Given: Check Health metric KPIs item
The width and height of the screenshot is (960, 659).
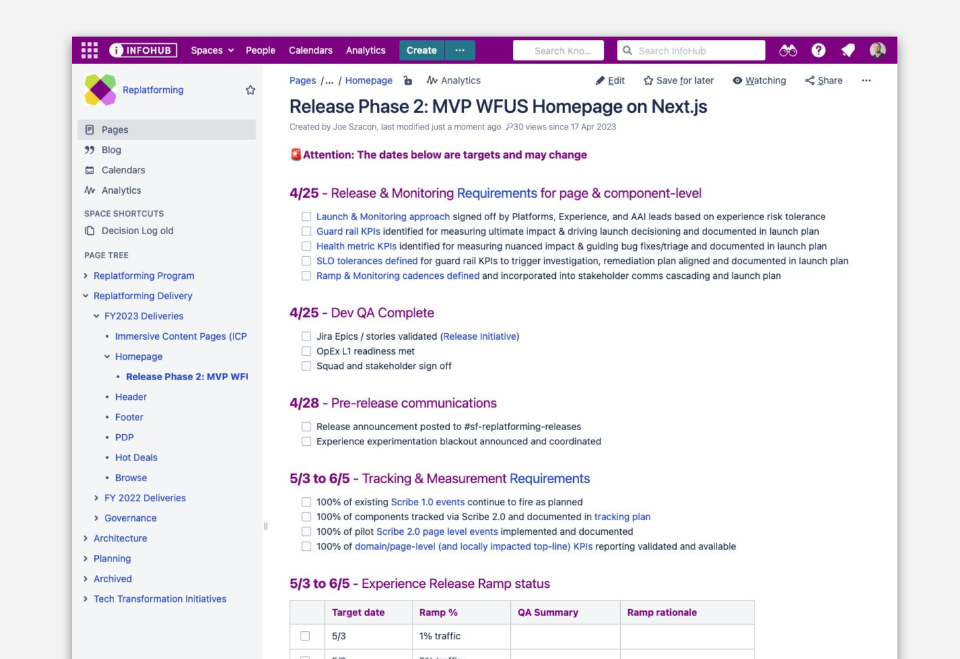Looking at the screenshot, I should click(306, 246).
